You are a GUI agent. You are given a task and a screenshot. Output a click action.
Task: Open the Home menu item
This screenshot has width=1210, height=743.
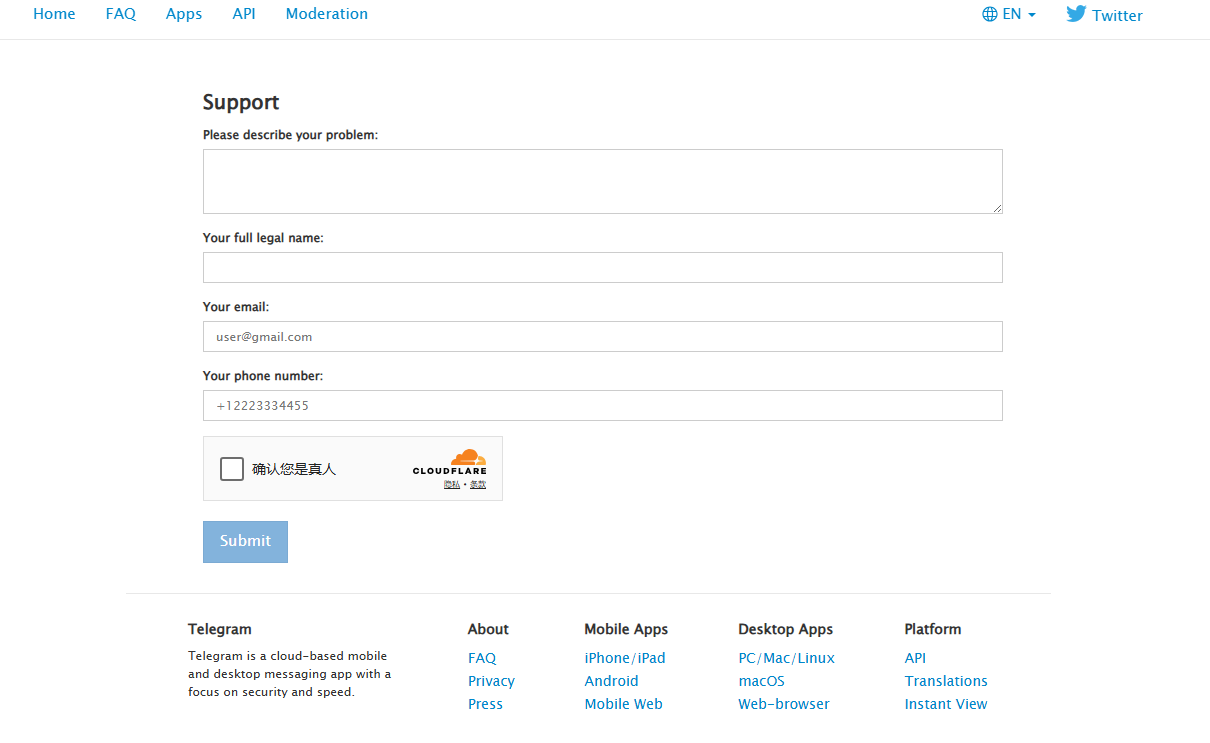tap(54, 14)
